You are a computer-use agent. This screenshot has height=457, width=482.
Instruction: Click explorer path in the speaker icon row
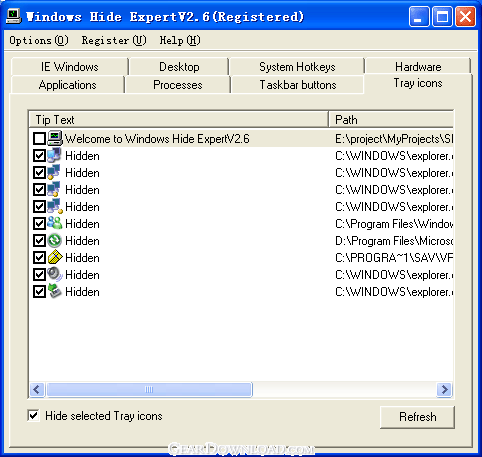(394, 275)
